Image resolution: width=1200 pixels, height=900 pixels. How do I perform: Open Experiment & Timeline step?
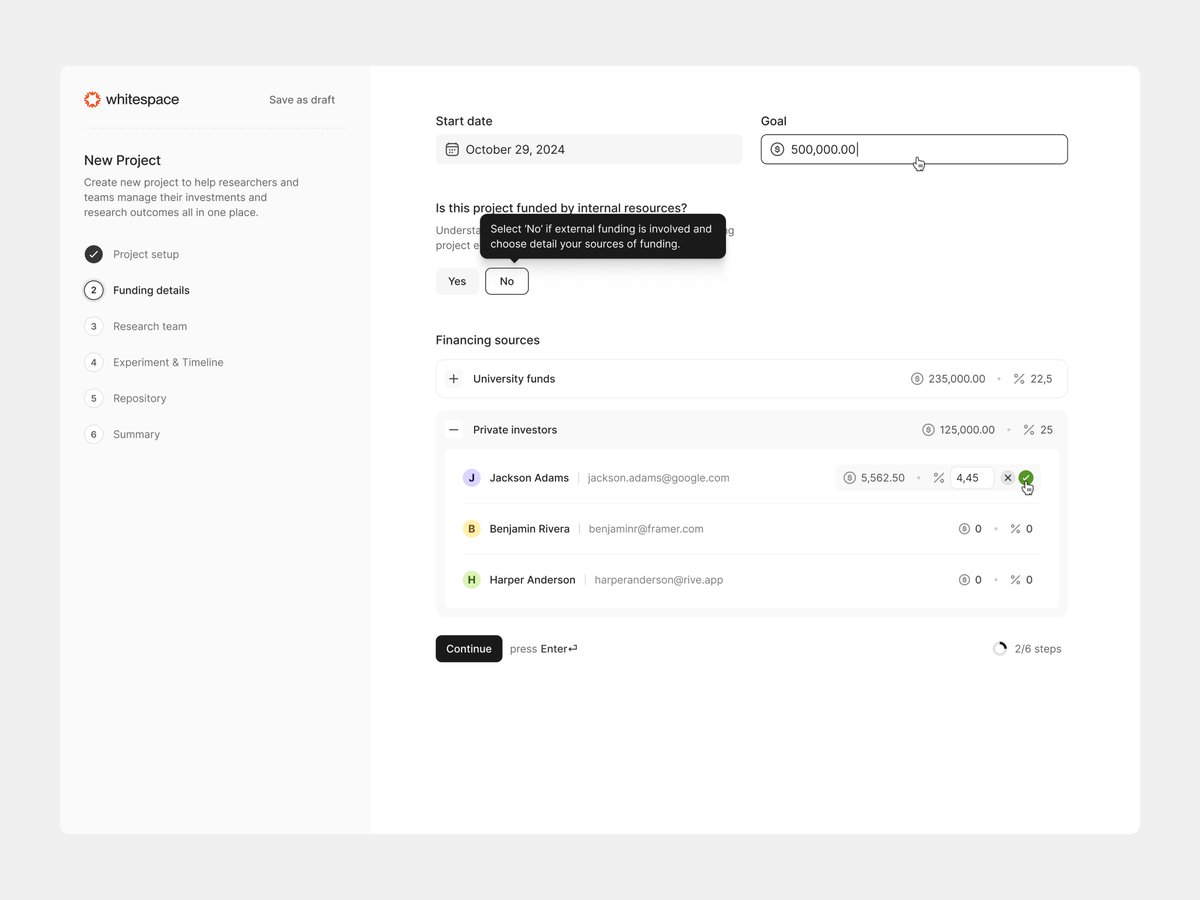(x=167, y=362)
